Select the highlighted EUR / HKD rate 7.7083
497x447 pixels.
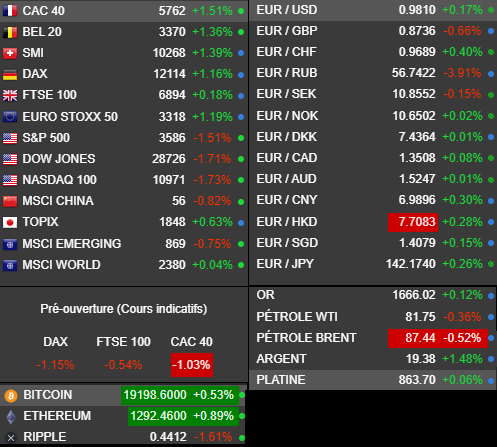[413, 222]
